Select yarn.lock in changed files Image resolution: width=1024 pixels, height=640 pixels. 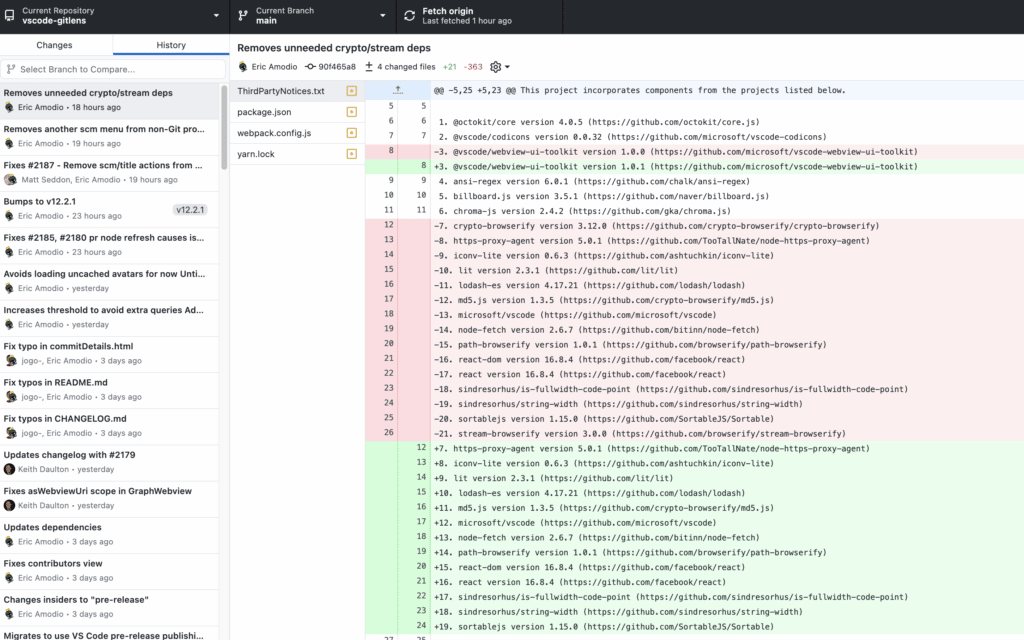pyautogui.click(x=297, y=153)
